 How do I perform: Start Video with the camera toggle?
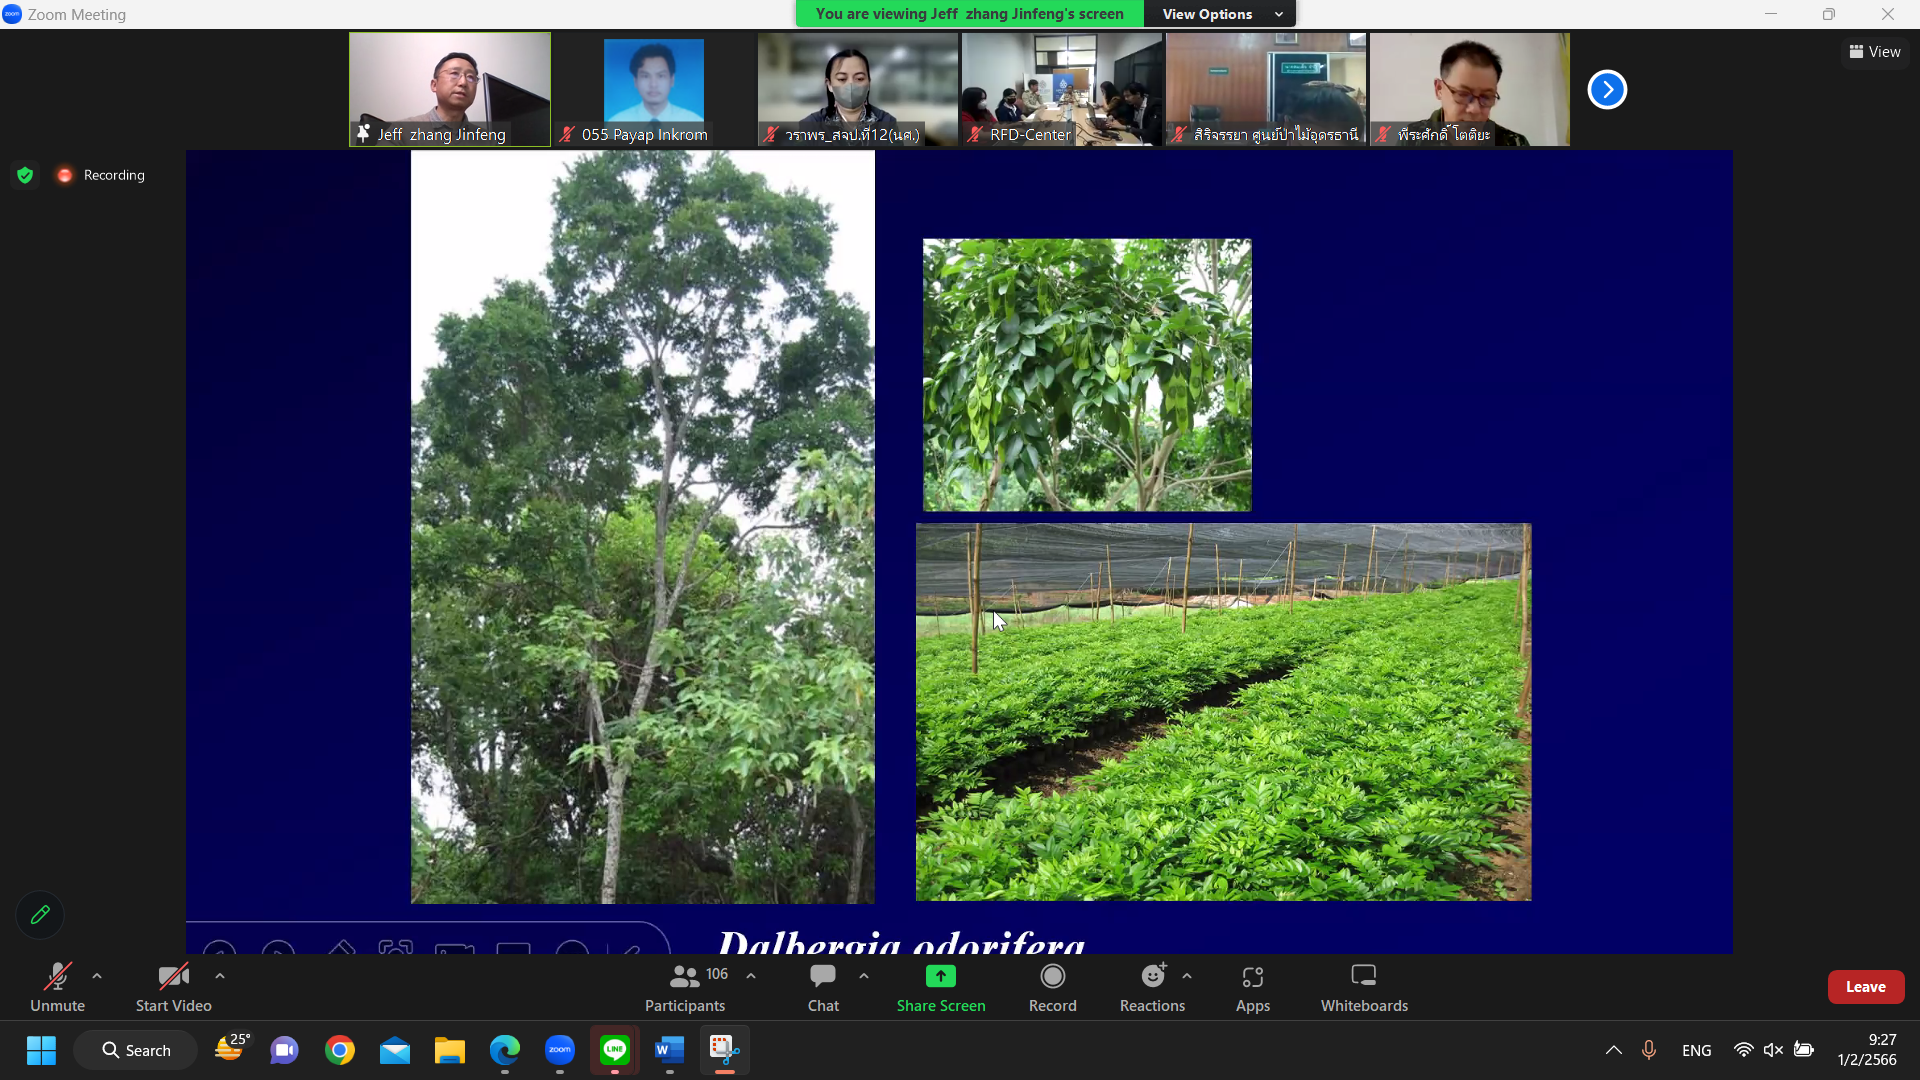(173, 986)
